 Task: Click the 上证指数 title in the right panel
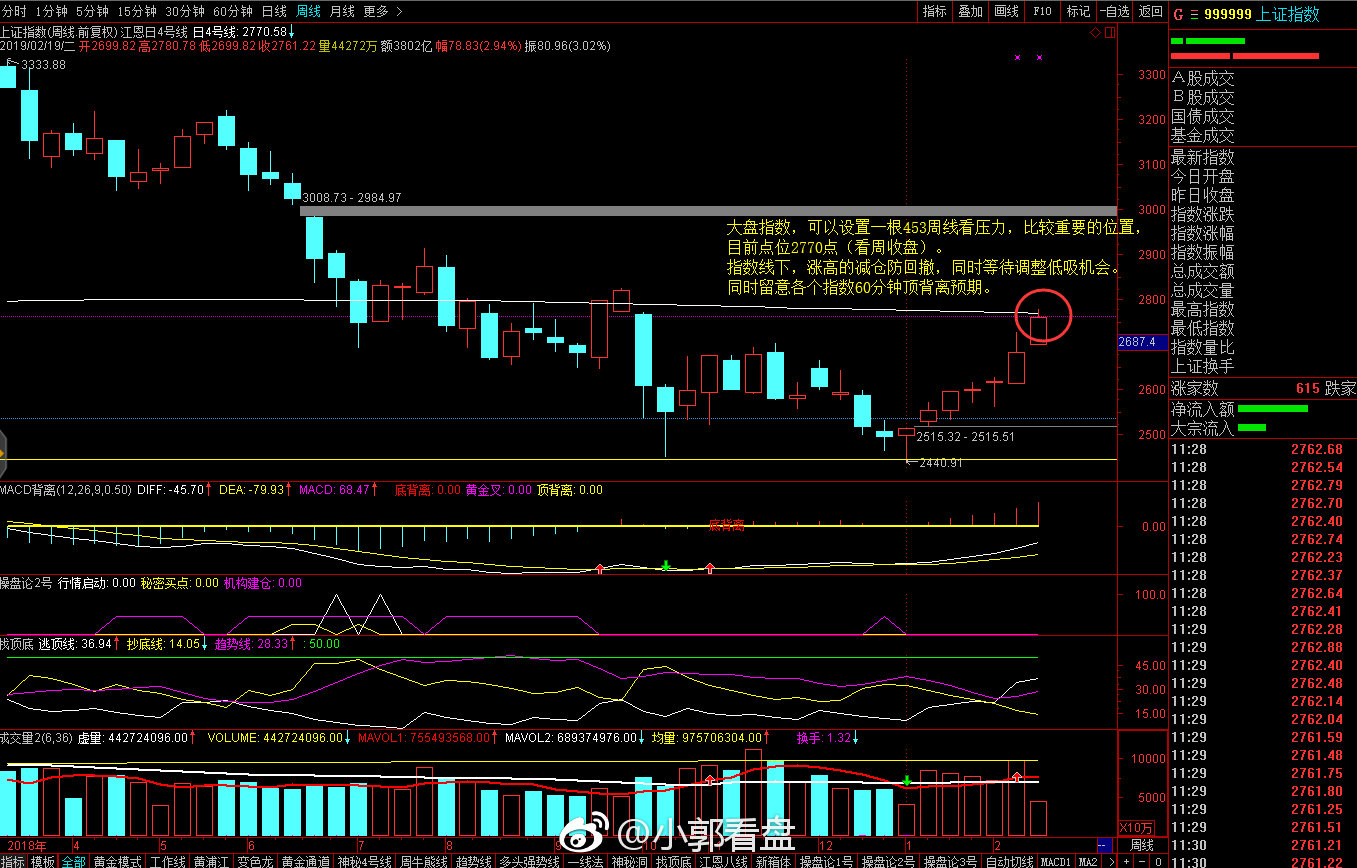tap(1289, 14)
